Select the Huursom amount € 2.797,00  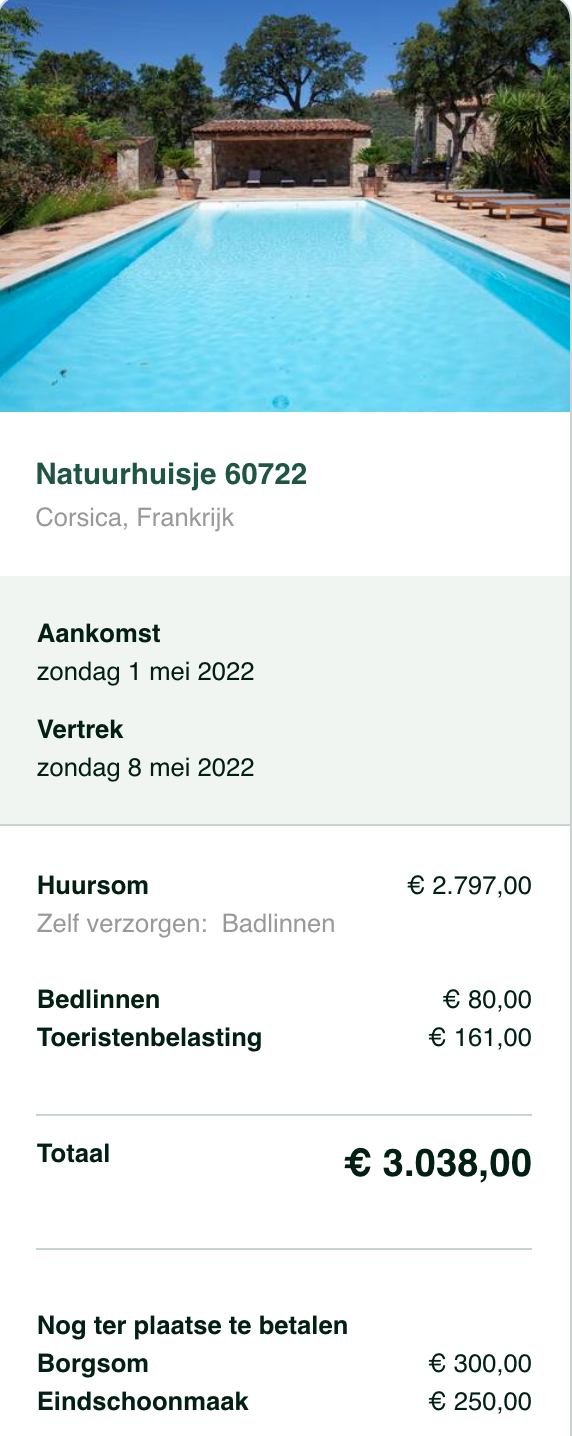[x=470, y=885]
